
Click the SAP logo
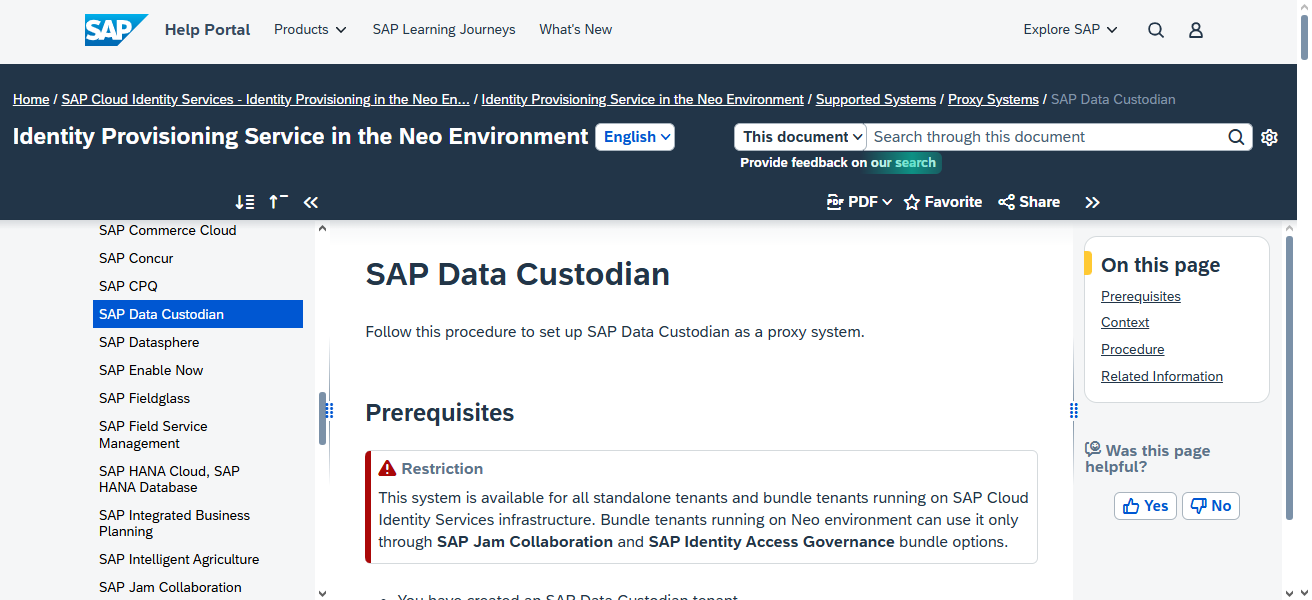click(115, 29)
